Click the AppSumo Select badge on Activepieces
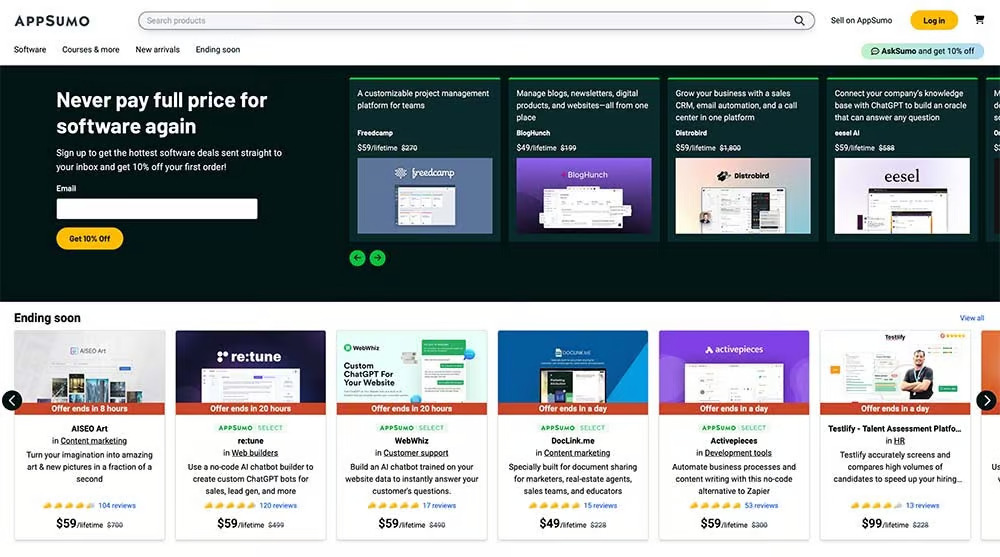The width and height of the screenshot is (1000, 557). [x=734, y=428]
